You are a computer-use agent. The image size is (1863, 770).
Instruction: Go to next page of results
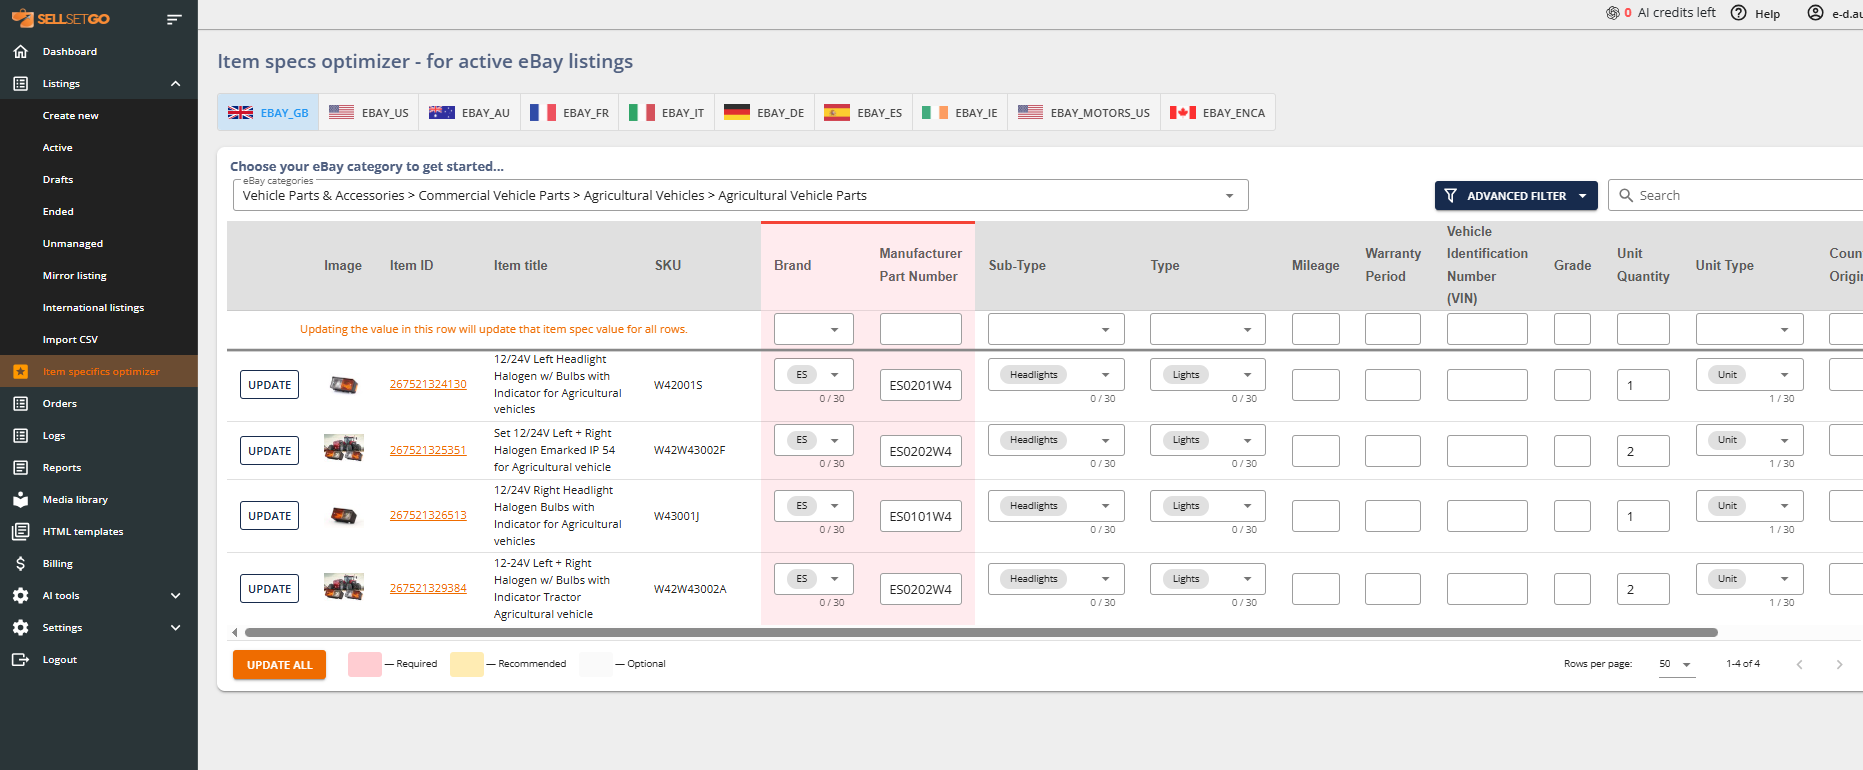coord(1838,664)
